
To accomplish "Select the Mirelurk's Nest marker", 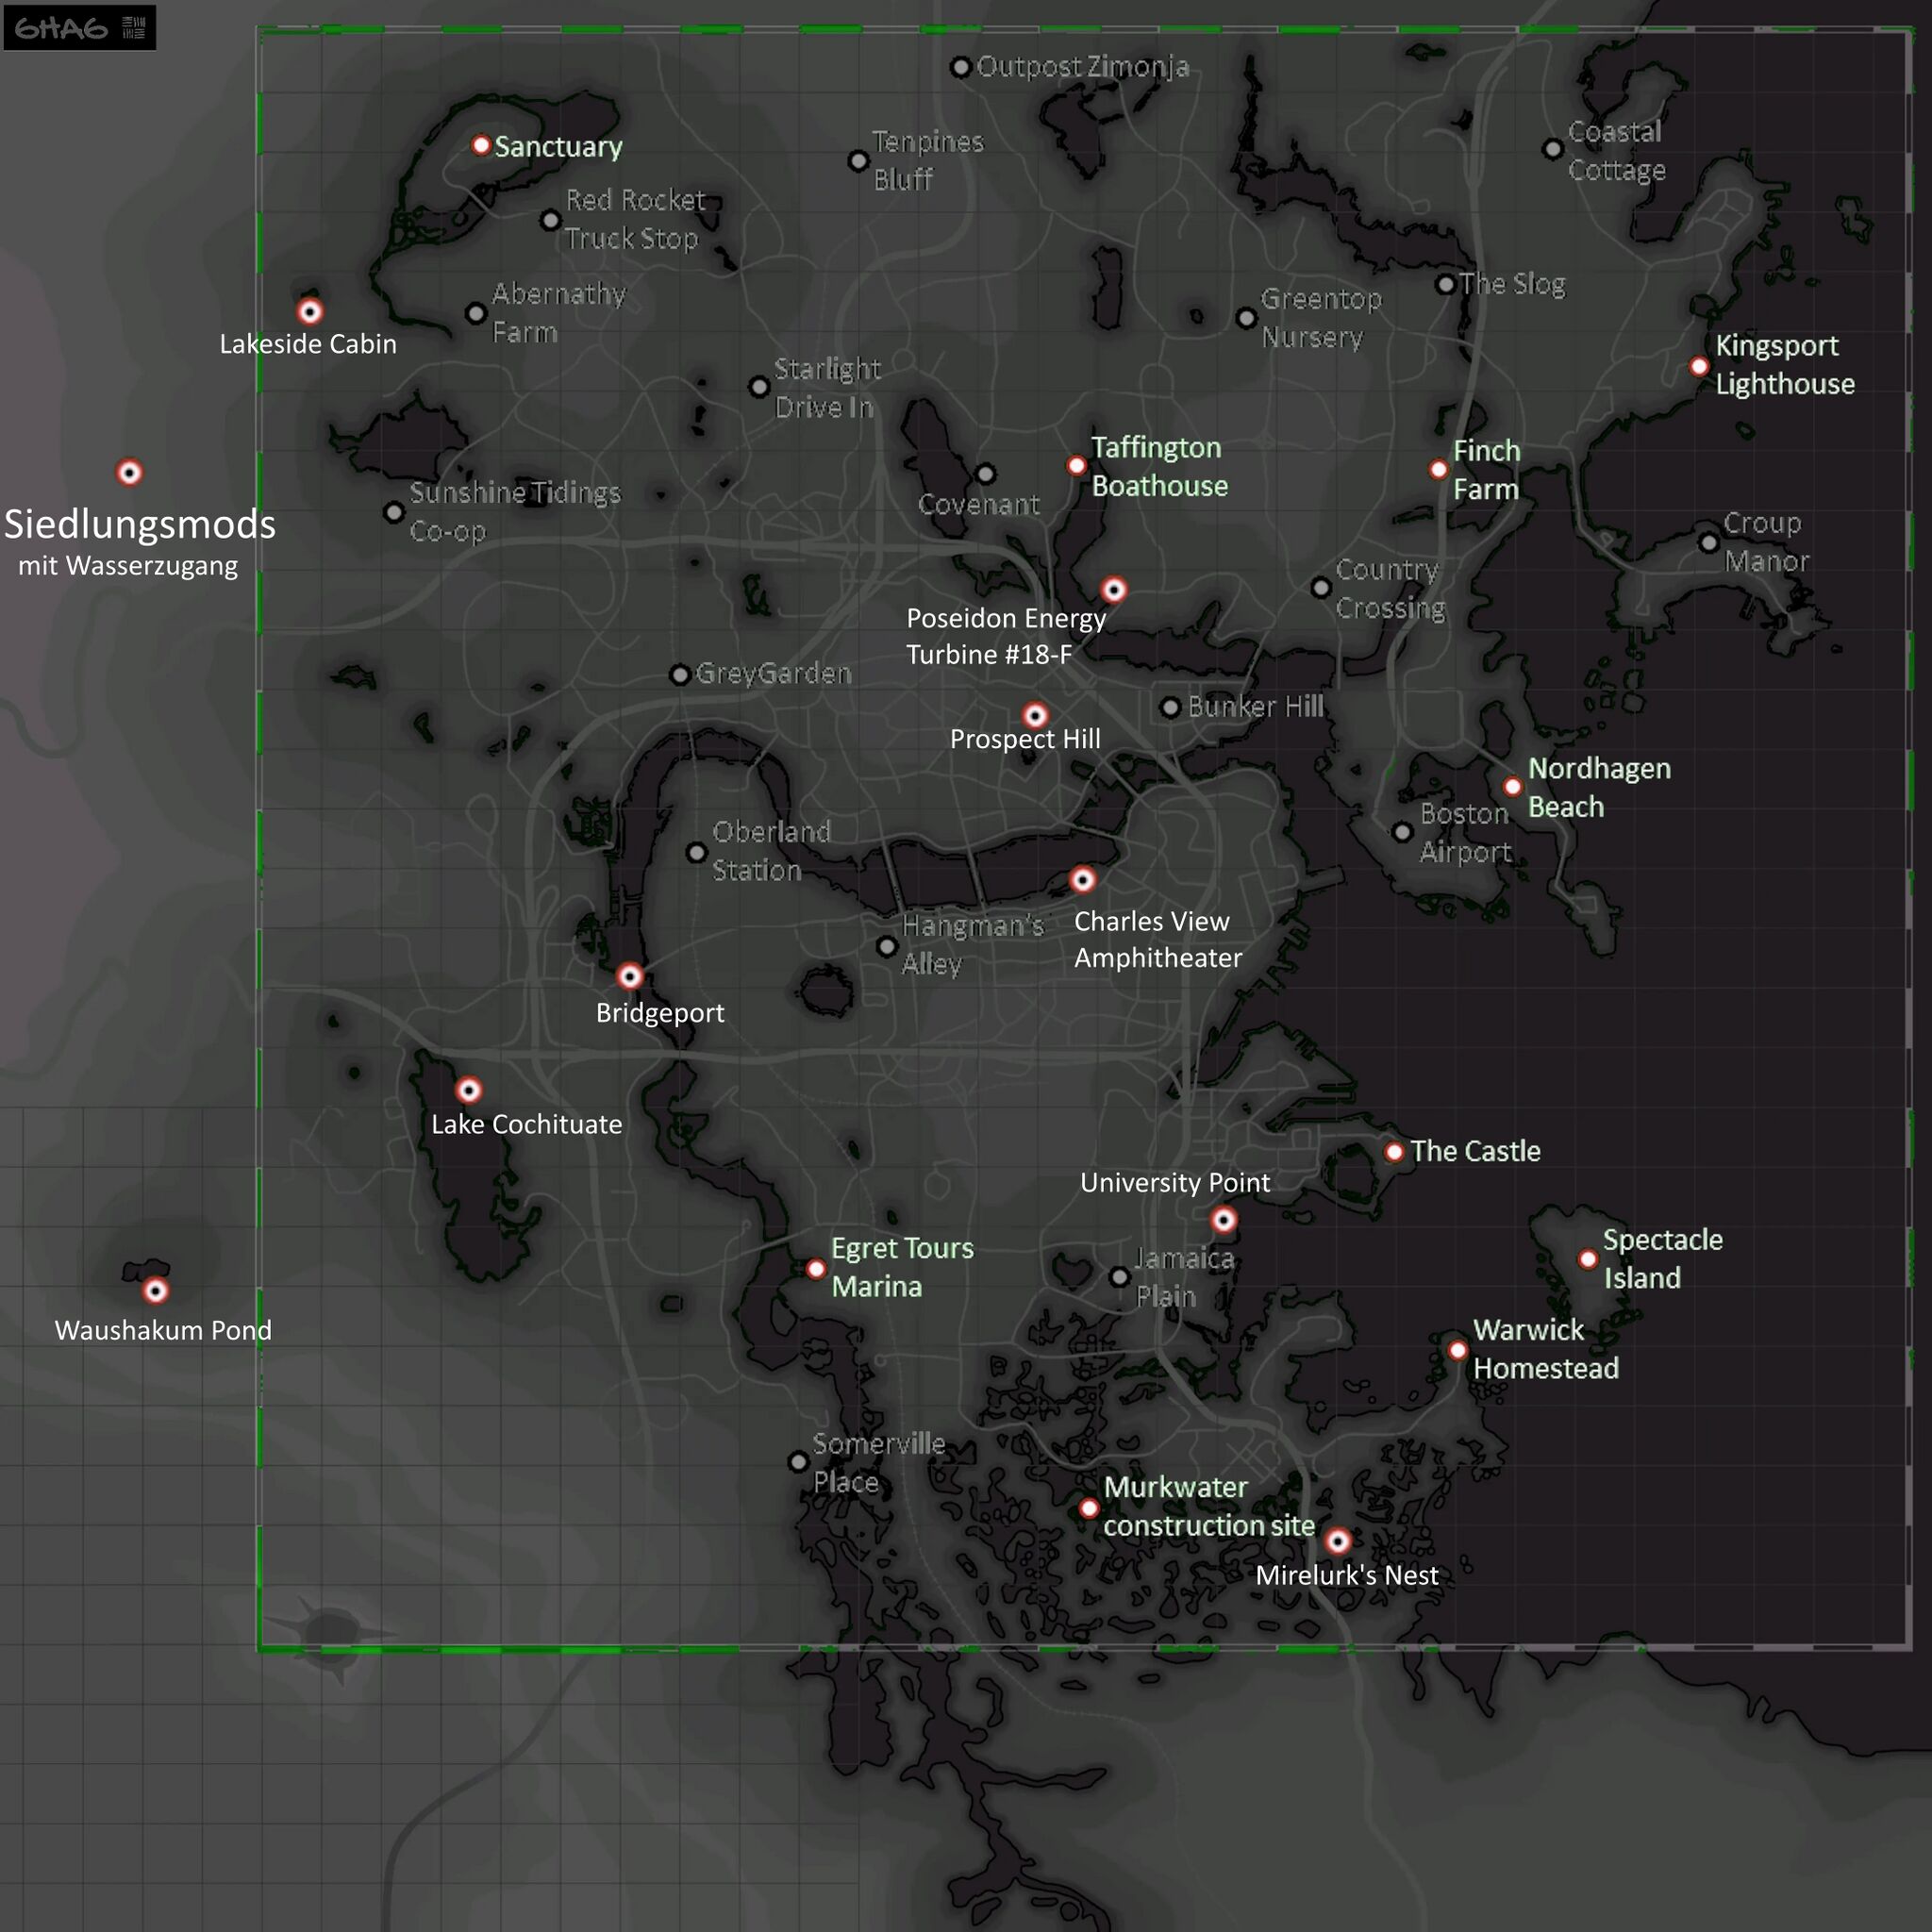I will (1337, 1541).
